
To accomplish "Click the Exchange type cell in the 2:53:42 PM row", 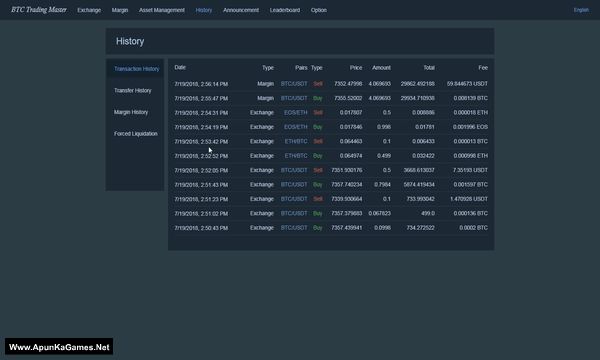I will (x=262, y=142).
